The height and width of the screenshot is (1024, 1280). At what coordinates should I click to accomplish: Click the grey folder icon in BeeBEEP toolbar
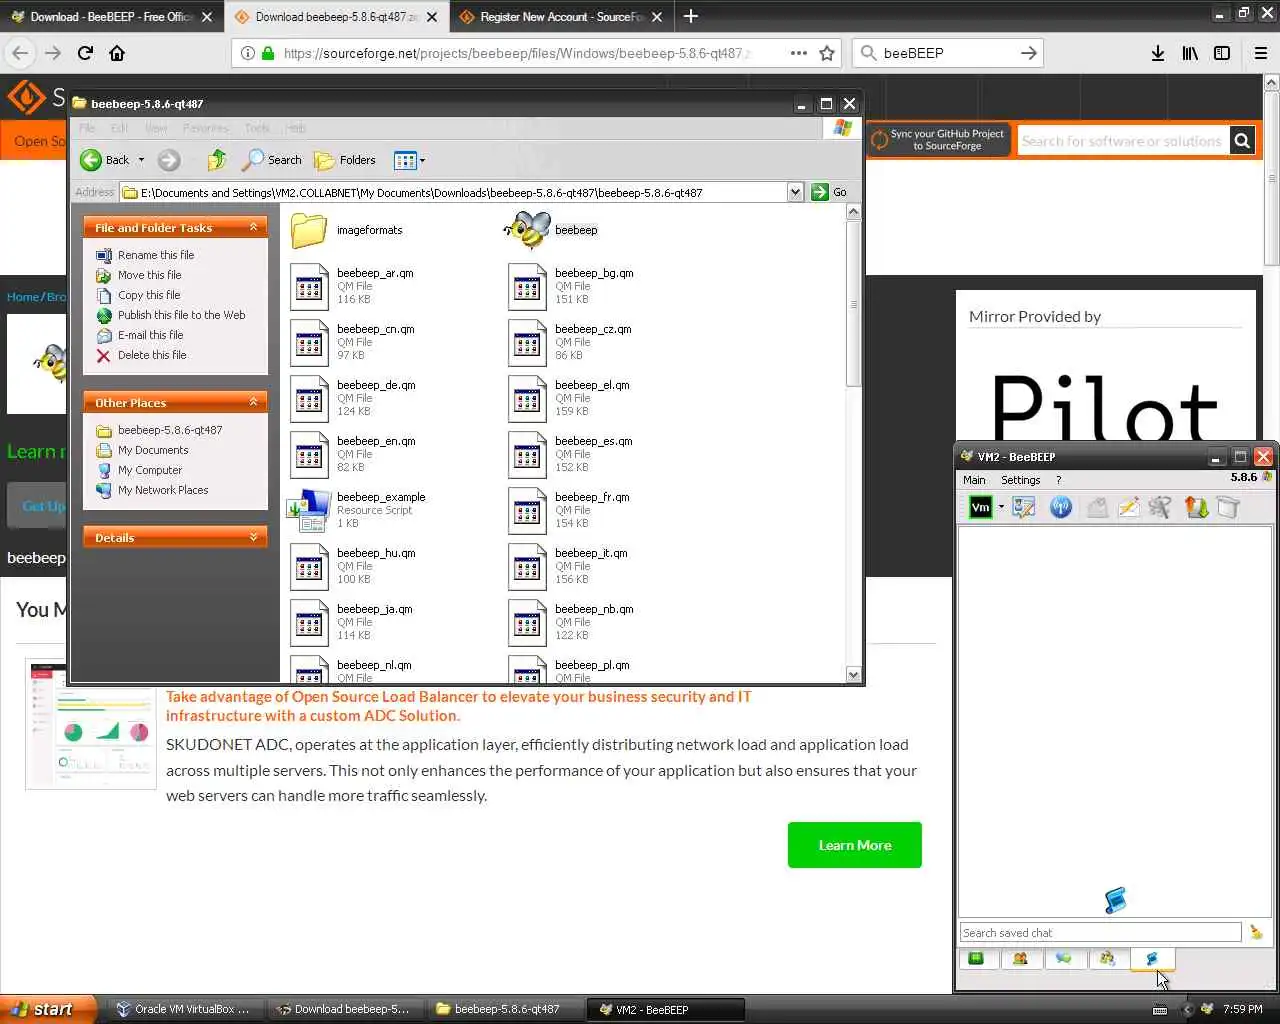point(1228,507)
